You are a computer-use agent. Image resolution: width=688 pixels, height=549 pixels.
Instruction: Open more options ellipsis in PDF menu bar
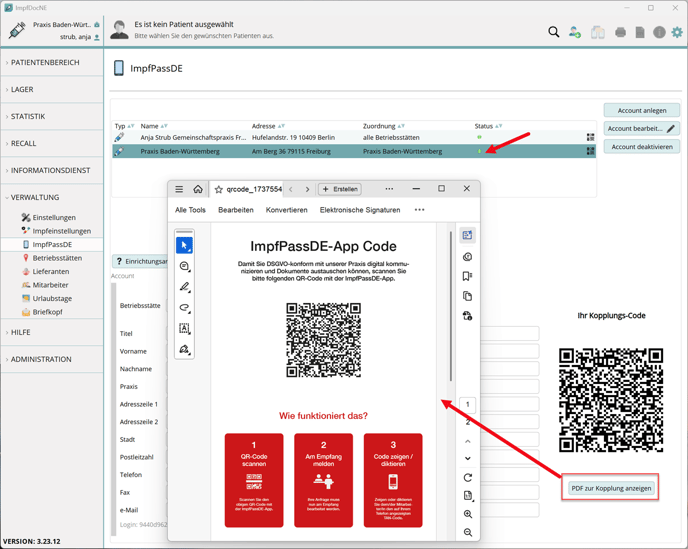coord(419,210)
